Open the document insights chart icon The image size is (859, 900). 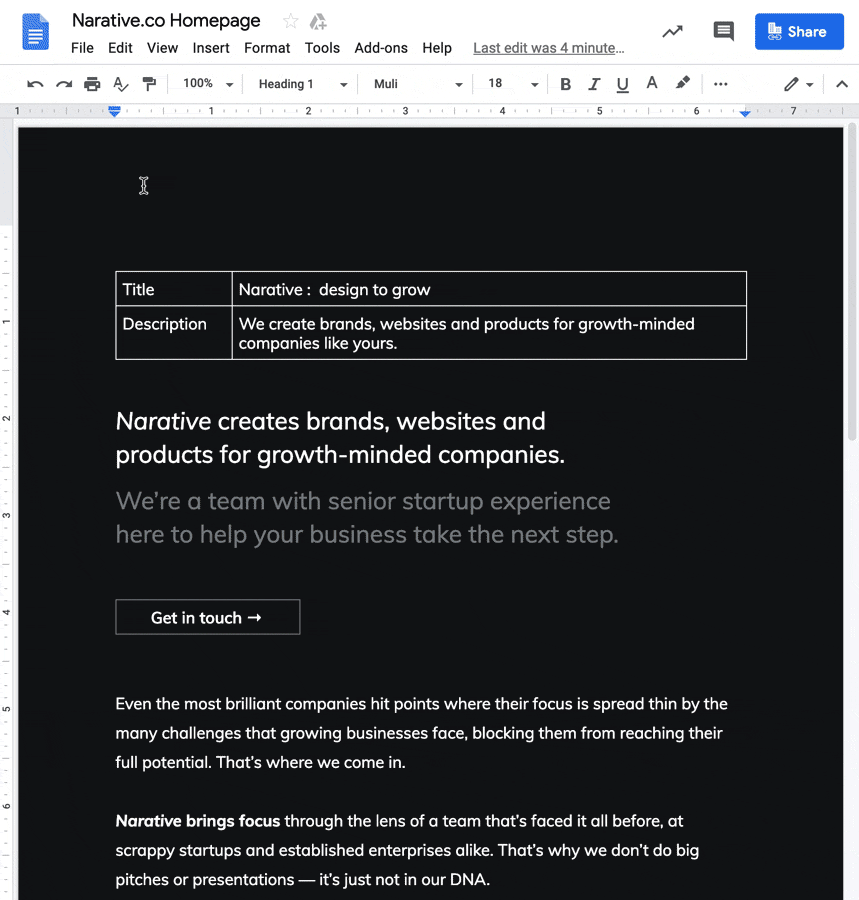672,31
